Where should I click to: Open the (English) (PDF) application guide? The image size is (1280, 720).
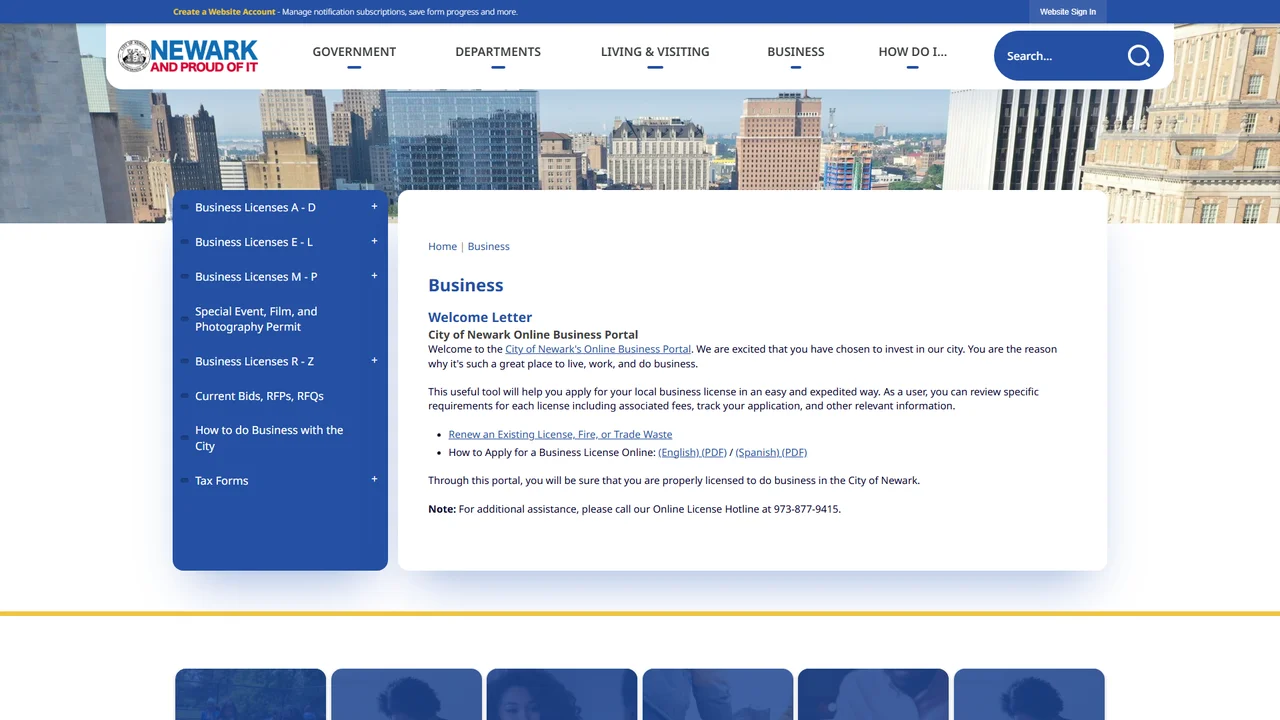tap(692, 453)
